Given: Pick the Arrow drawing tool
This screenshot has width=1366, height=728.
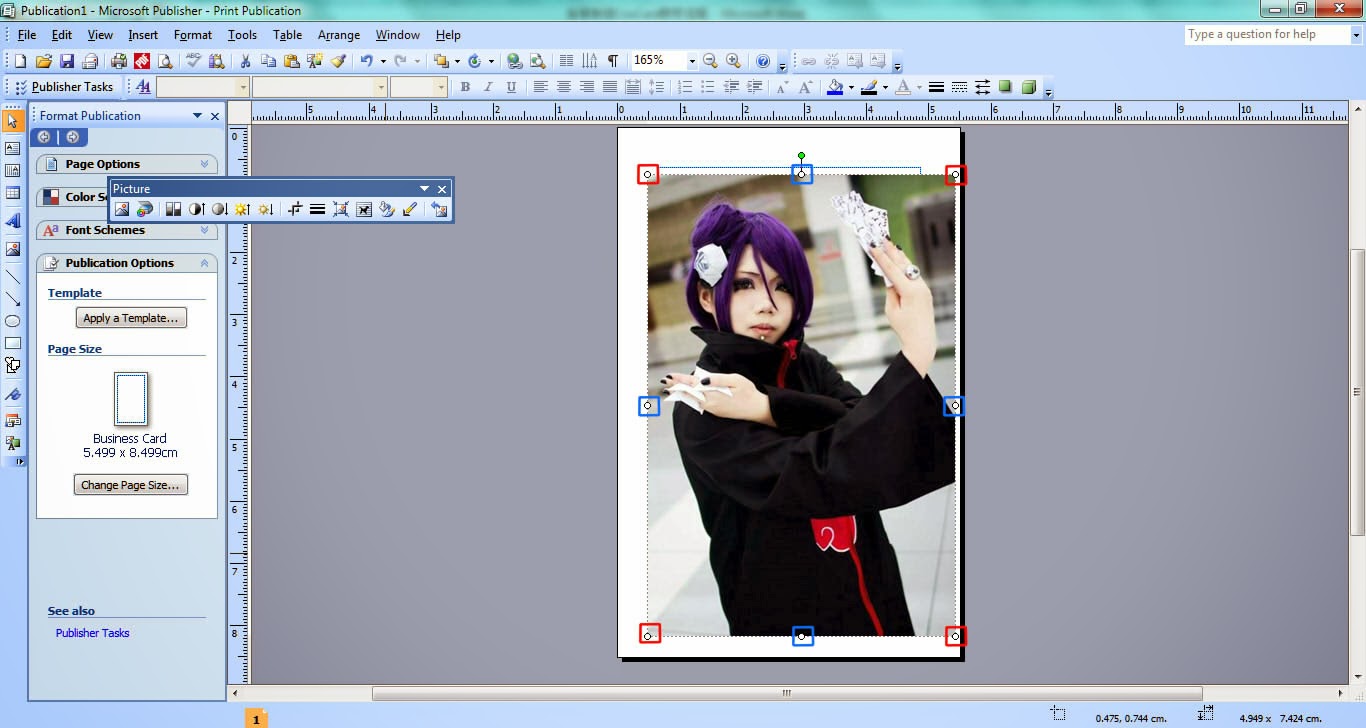Looking at the screenshot, I should tap(13, 299).
